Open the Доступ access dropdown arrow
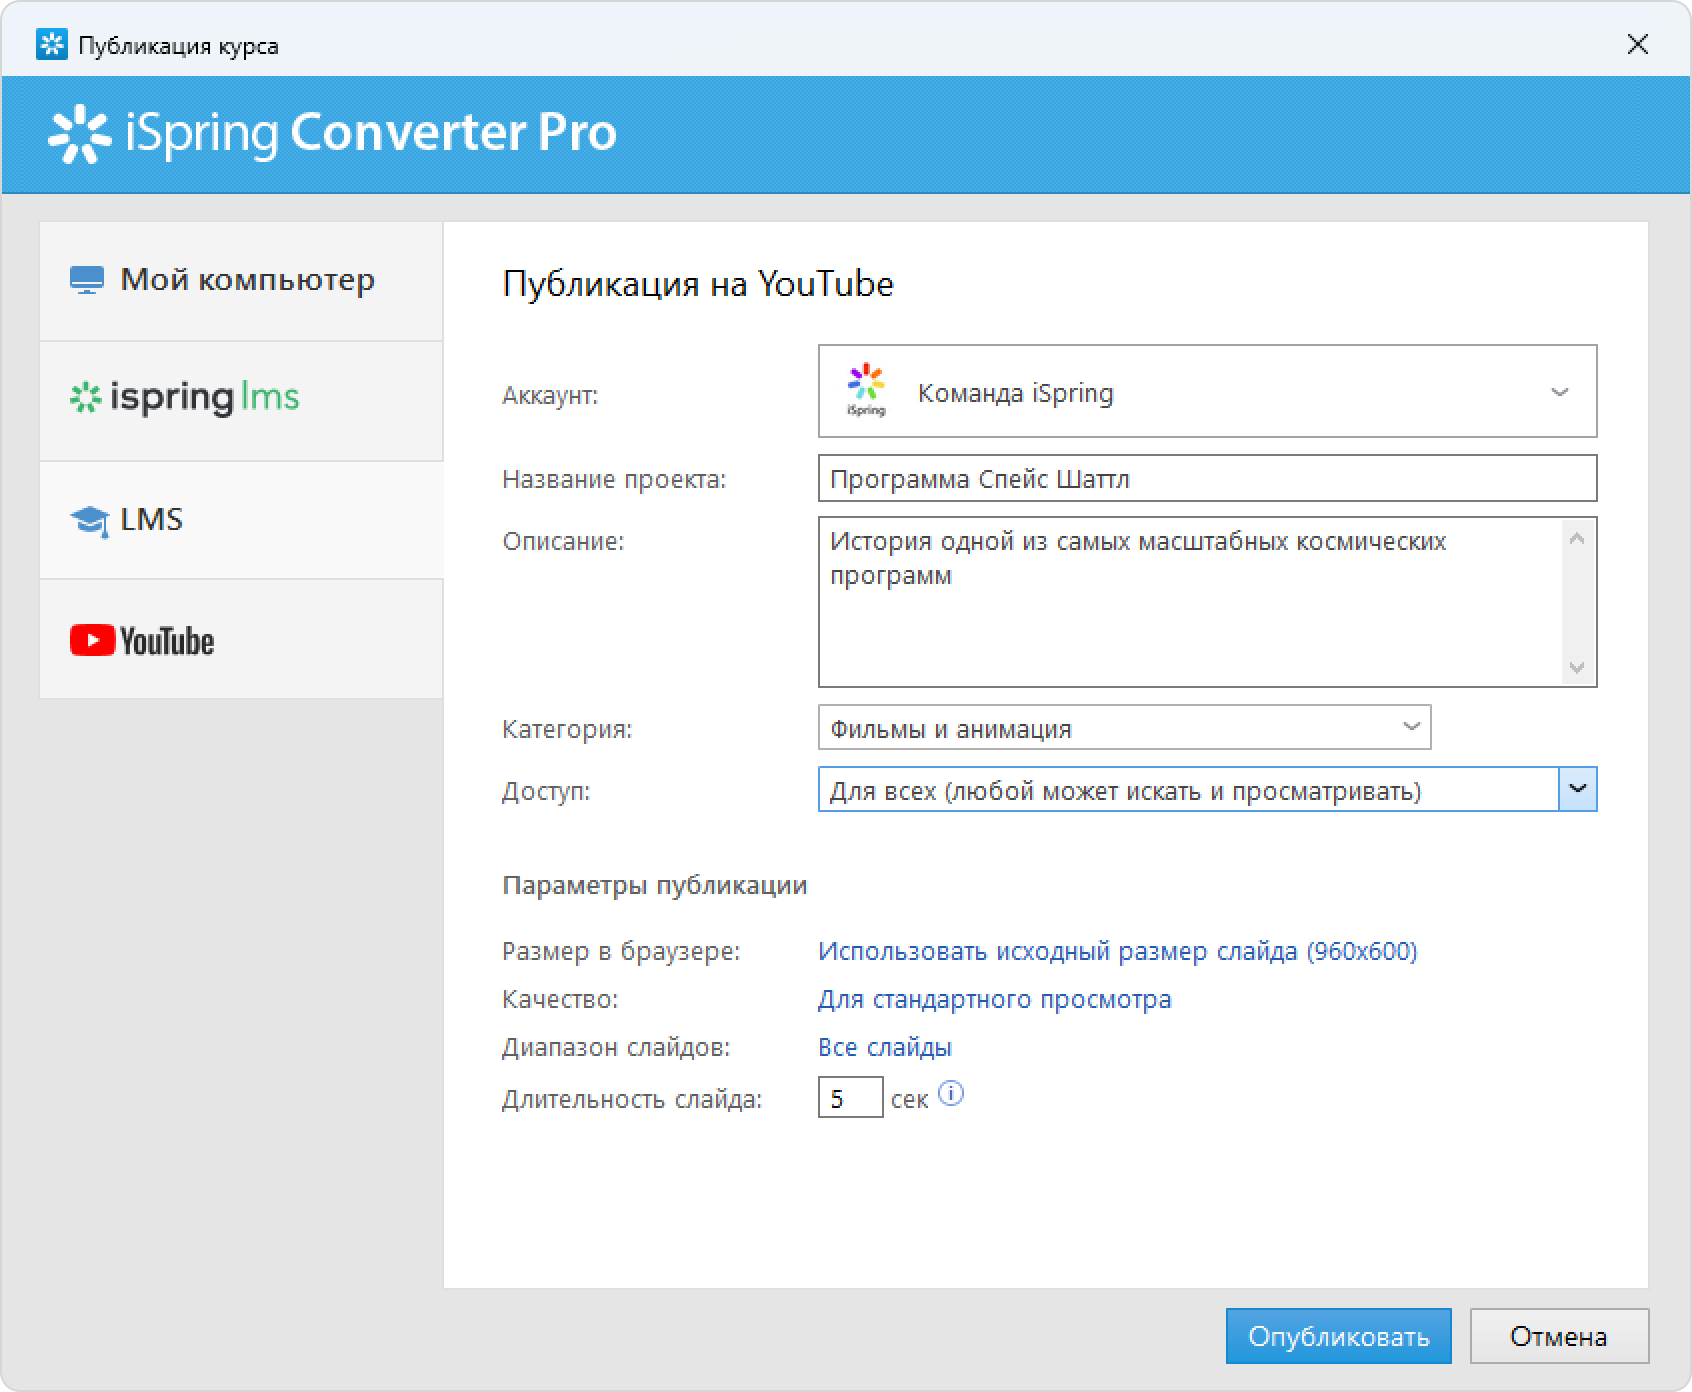1692x1392 pixels. (1578, 789)
